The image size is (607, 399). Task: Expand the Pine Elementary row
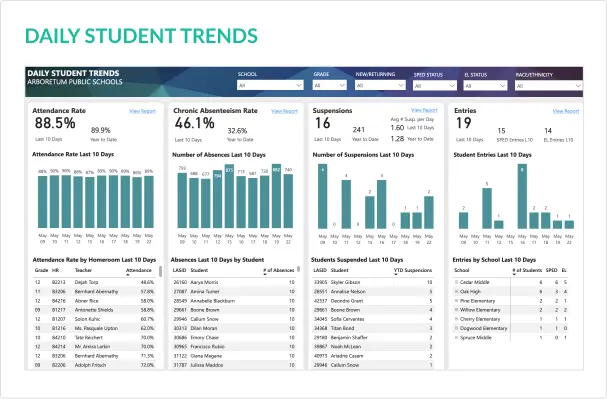click(456, 301)
